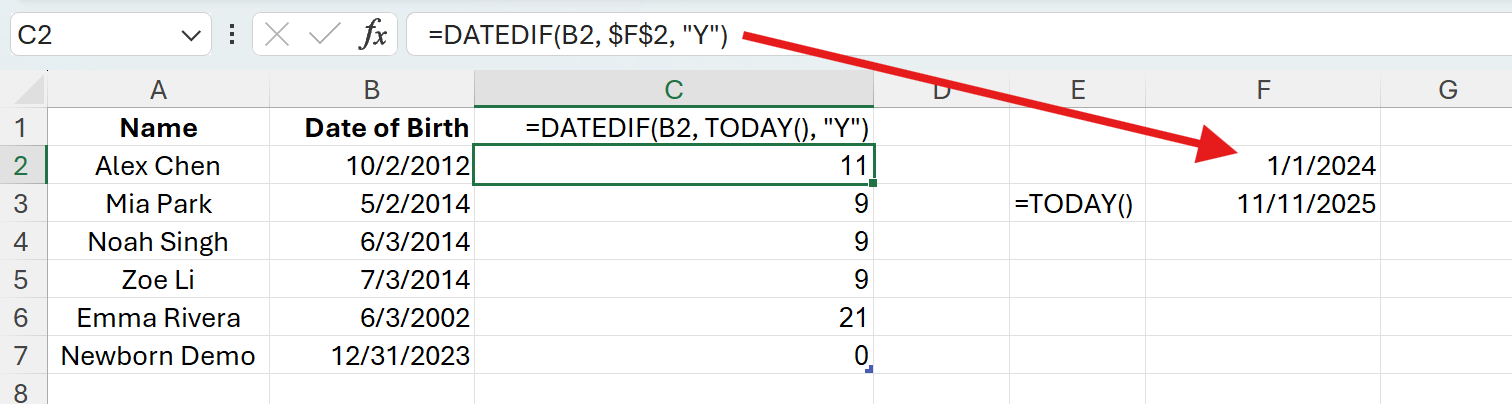Screen dimensions: 1512x404
Task: Click the Select All corner triangle
Action: tap(24, 91)
